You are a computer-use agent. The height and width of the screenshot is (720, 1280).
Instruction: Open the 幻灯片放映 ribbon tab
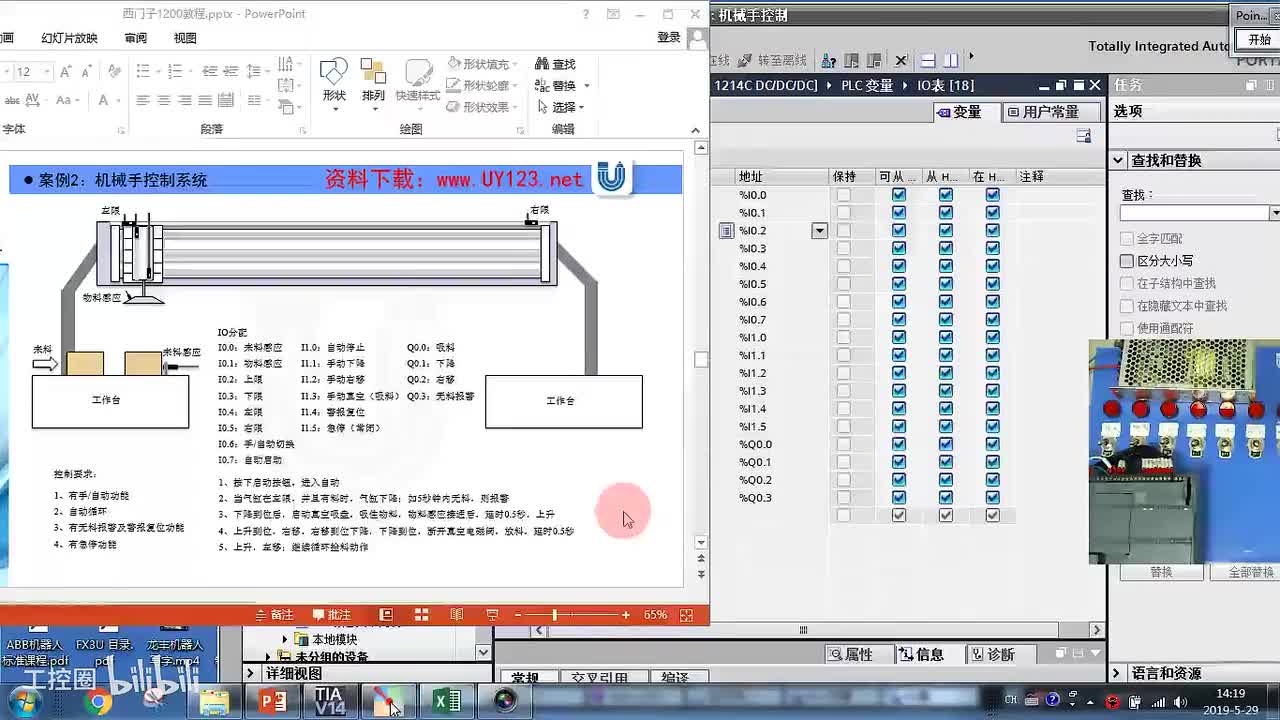(x=69, y=38)
